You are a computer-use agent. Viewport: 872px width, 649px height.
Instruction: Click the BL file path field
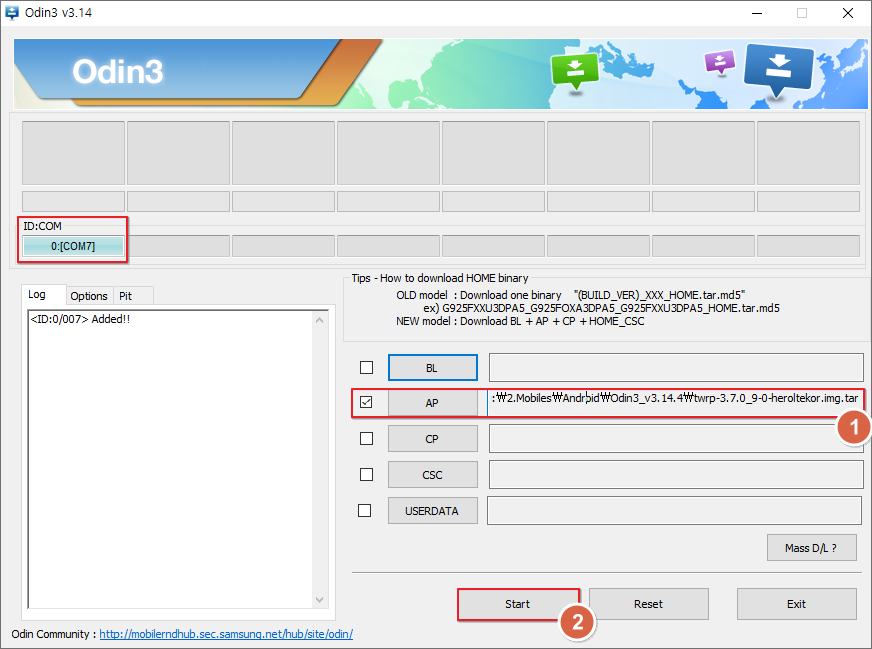tap(676, 368)
